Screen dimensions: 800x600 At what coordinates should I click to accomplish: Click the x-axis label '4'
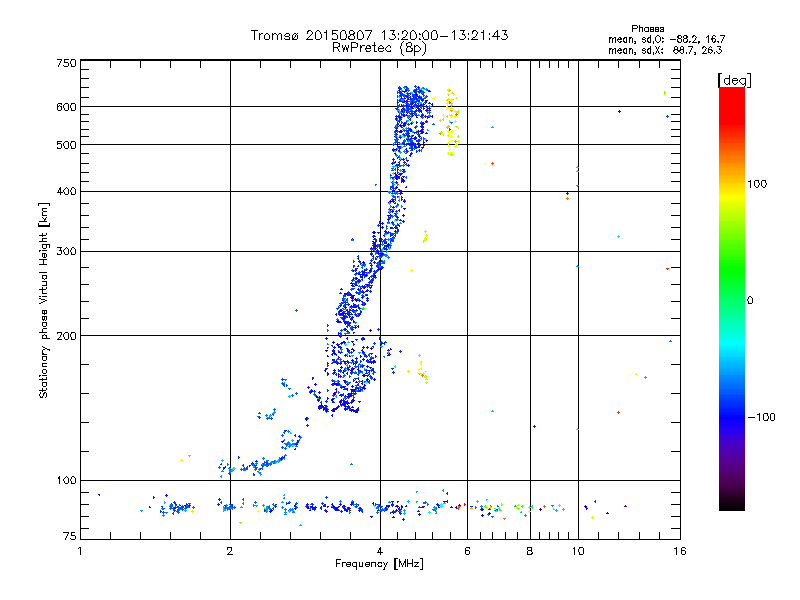tap(380, 551)
